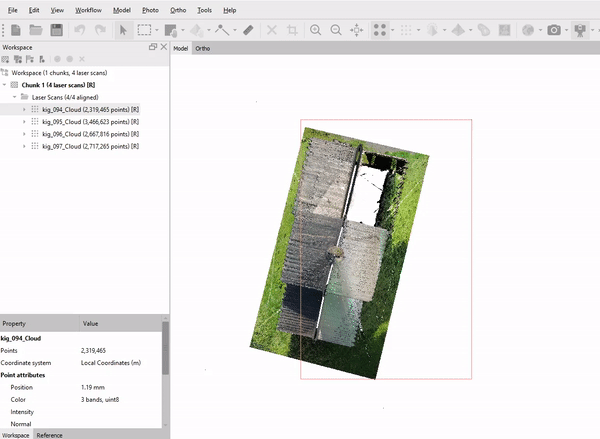Viewport: 600px width, 439px height.
Task: Open the Workflow menu
Action: (88, 10)
